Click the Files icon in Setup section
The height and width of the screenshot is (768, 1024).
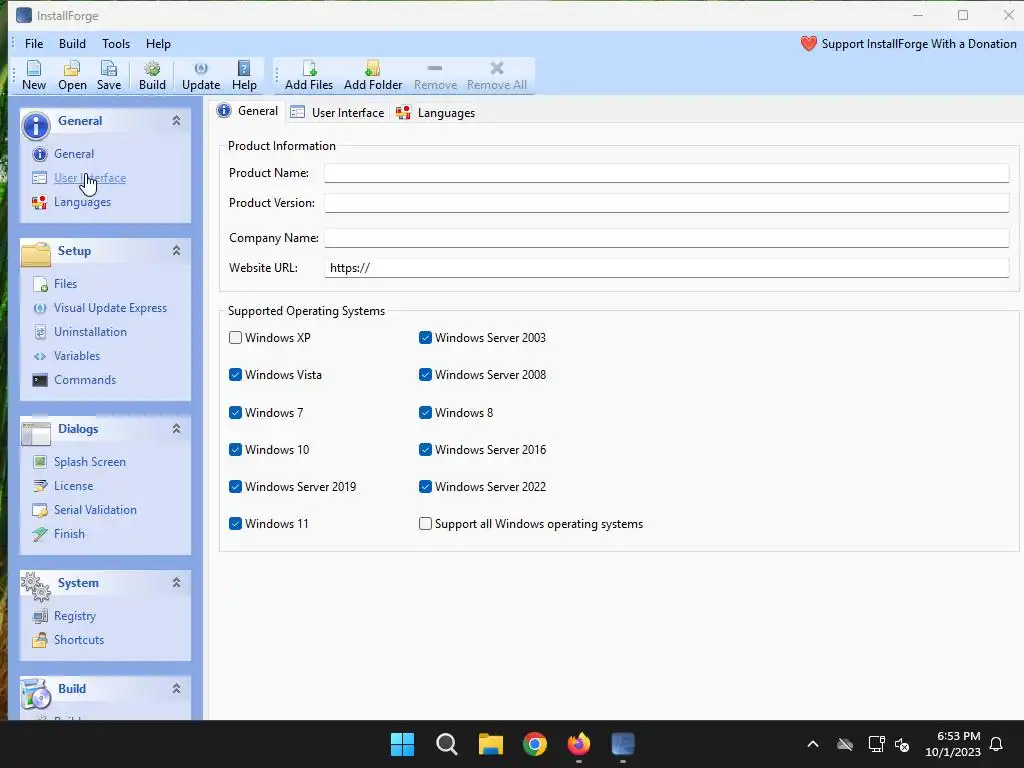pyautogui.click(x=40, y=284)
